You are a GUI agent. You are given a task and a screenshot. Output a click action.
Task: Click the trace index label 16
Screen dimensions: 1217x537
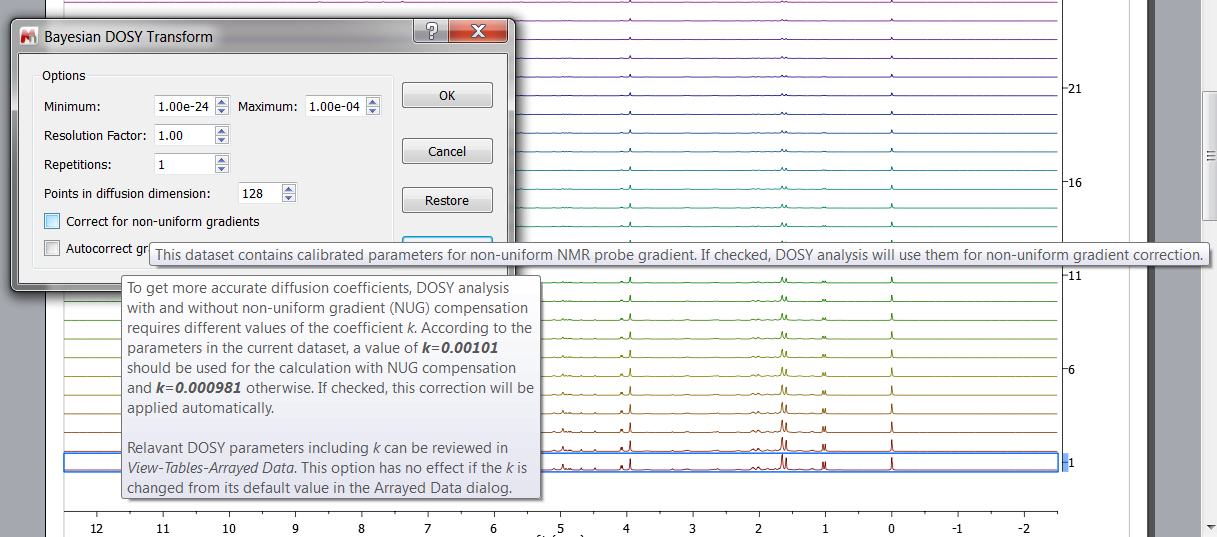pos(1074,183)
